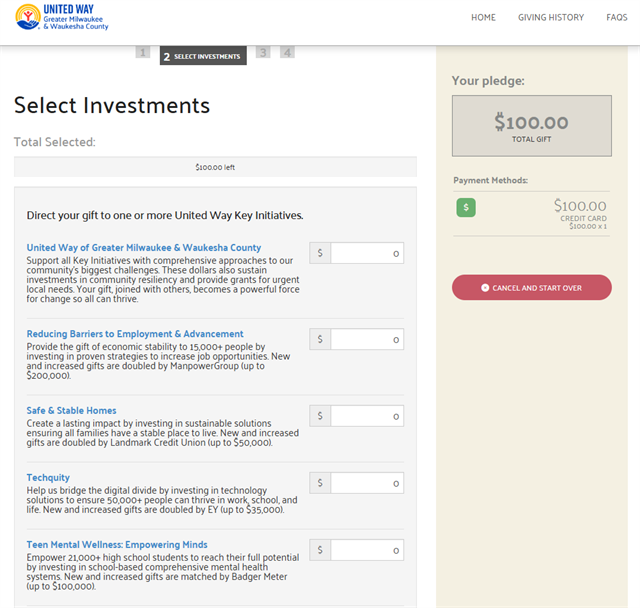Click the Select Investments heading
This screenshot has height=608, width=640.
coord(112,105)
